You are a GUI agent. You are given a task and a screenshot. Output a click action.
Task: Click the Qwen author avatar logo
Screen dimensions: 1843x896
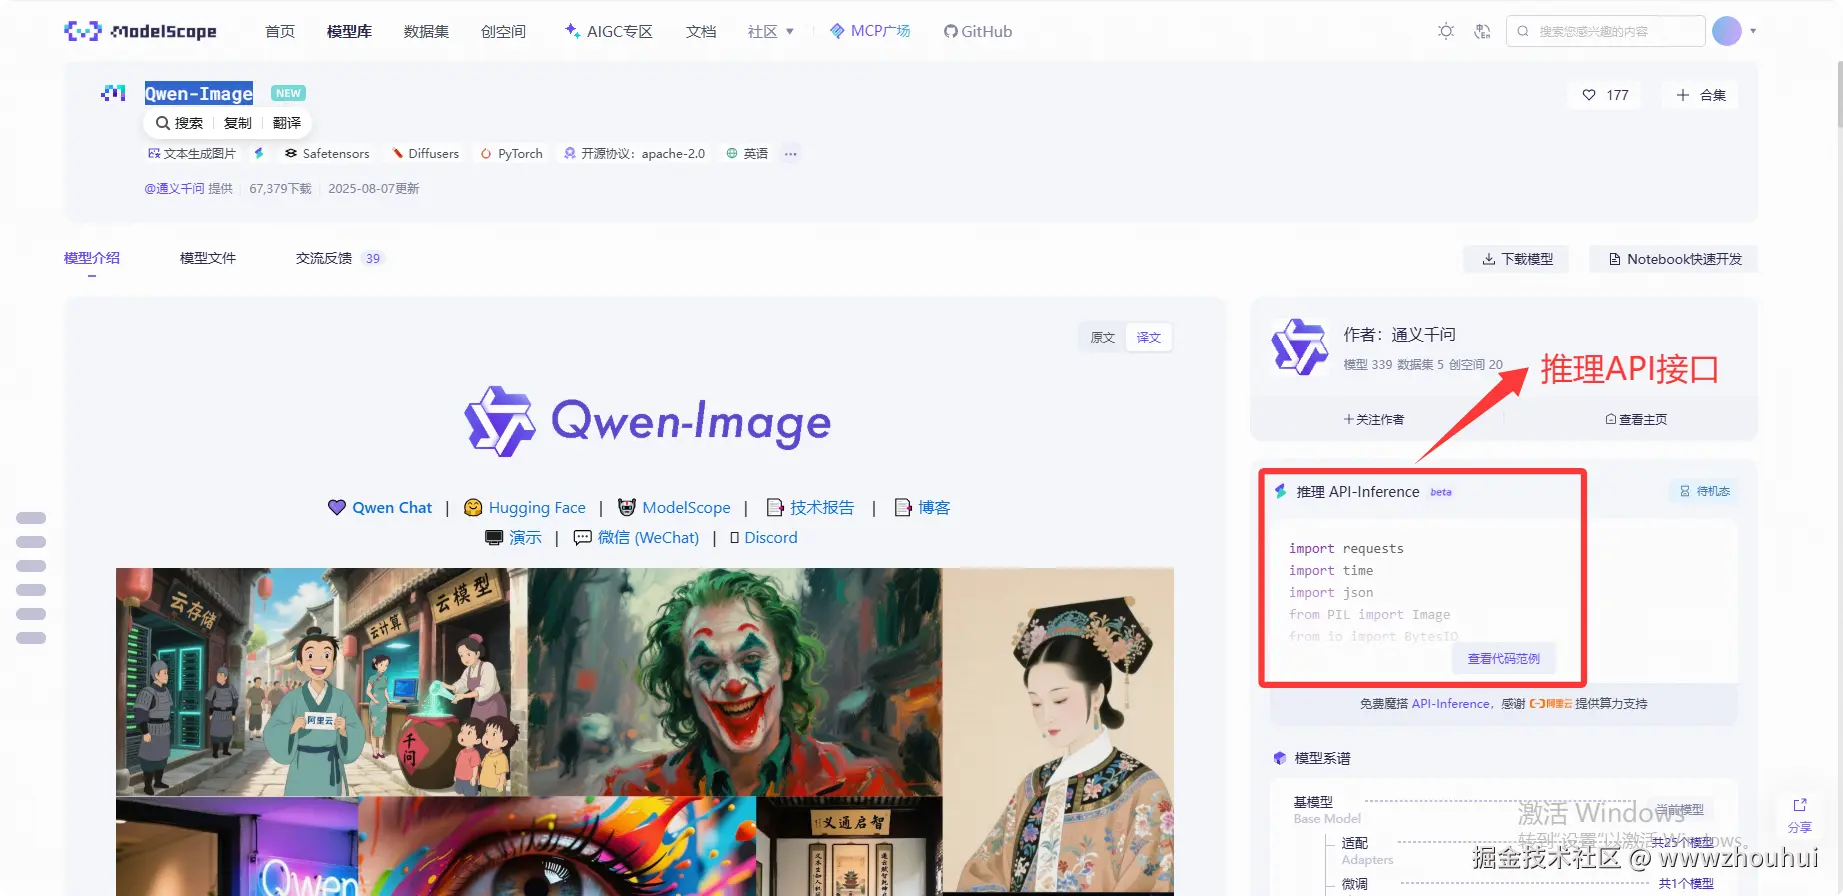click(1299, 347)
